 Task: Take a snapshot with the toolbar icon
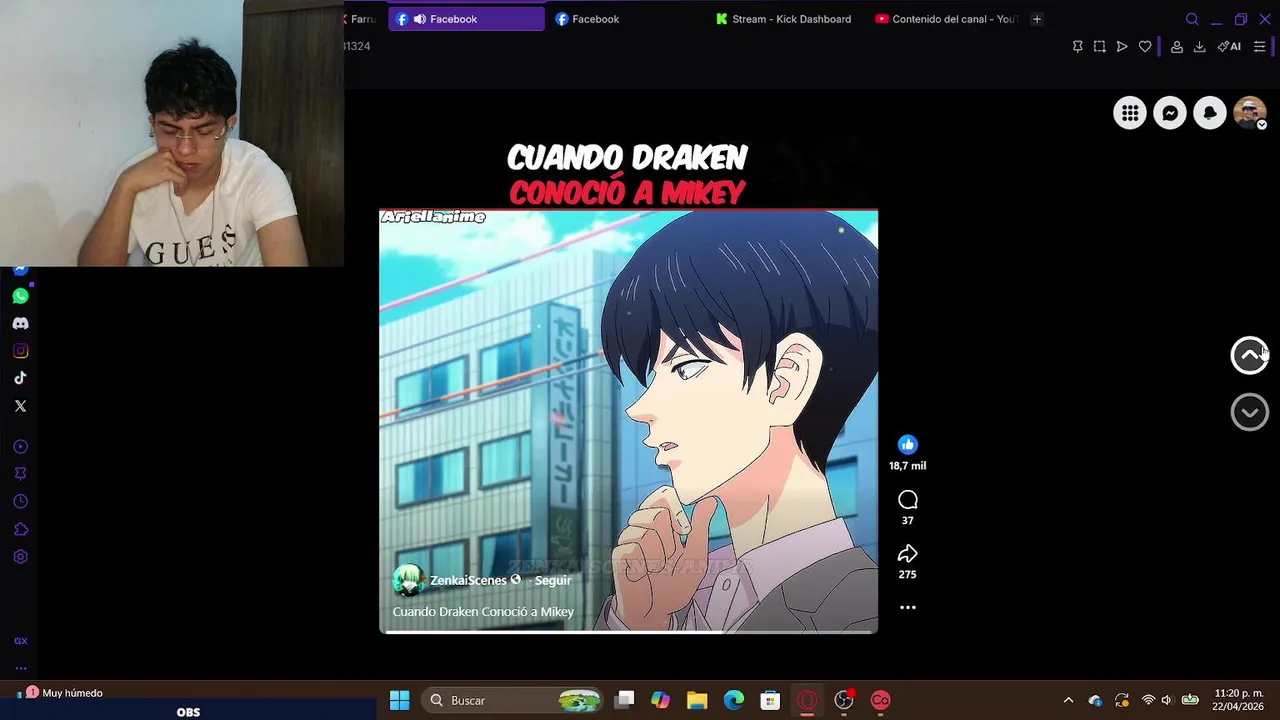(1099, 47)
